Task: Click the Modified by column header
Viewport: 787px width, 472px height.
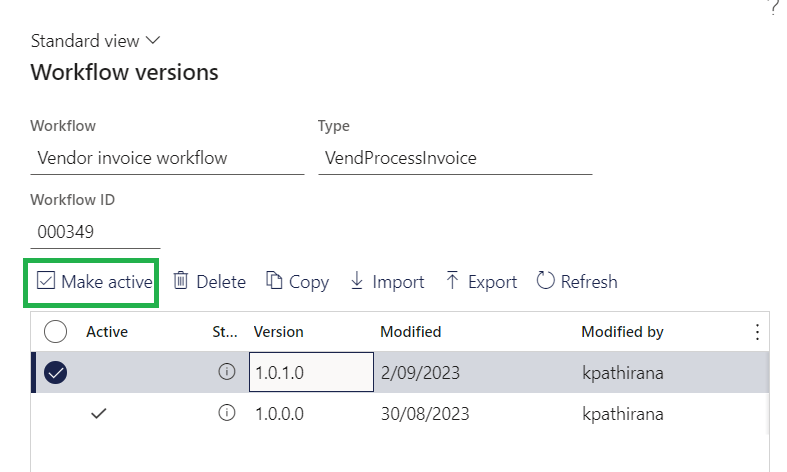Action: pyautogui.click(x=622, y=332)
